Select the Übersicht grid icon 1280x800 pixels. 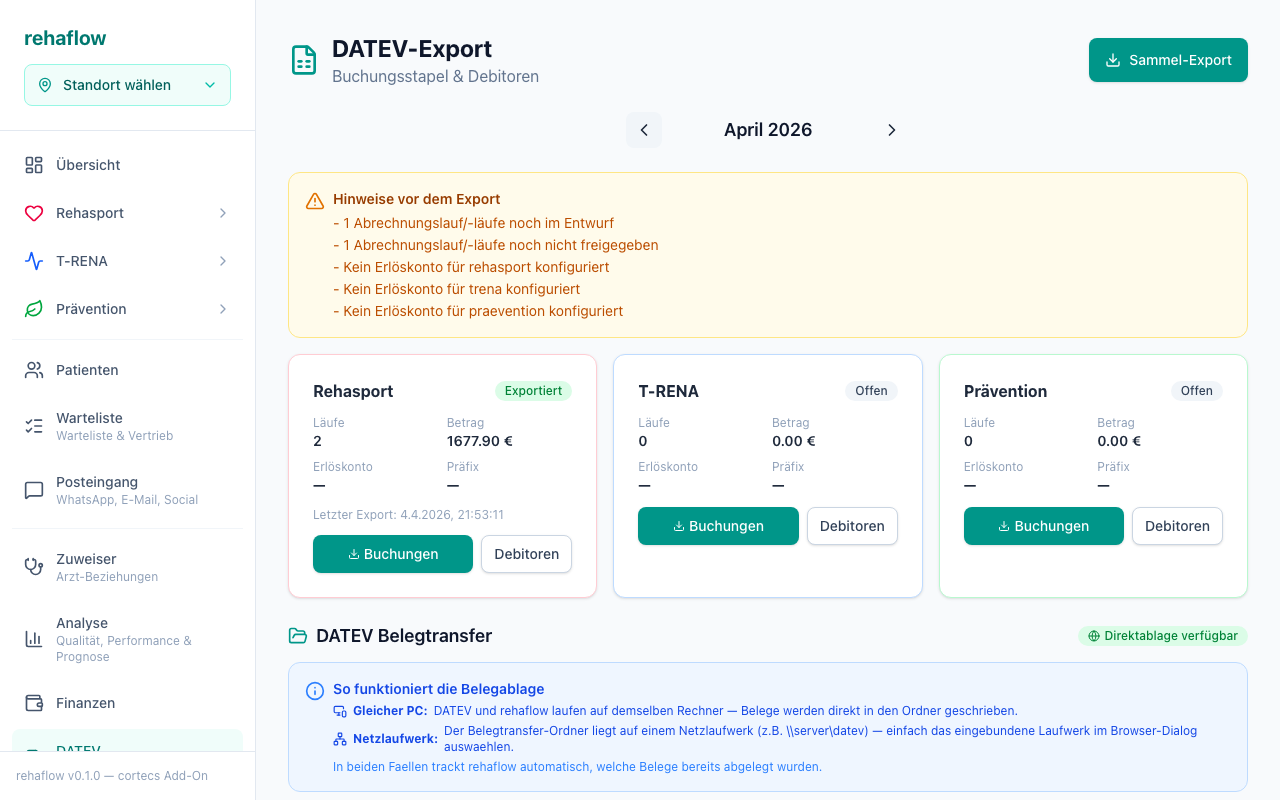coord(33,164)
